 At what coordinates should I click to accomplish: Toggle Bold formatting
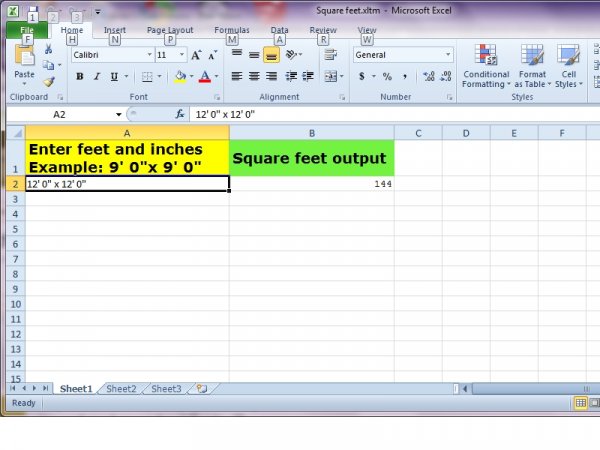(x=80, y=77)
